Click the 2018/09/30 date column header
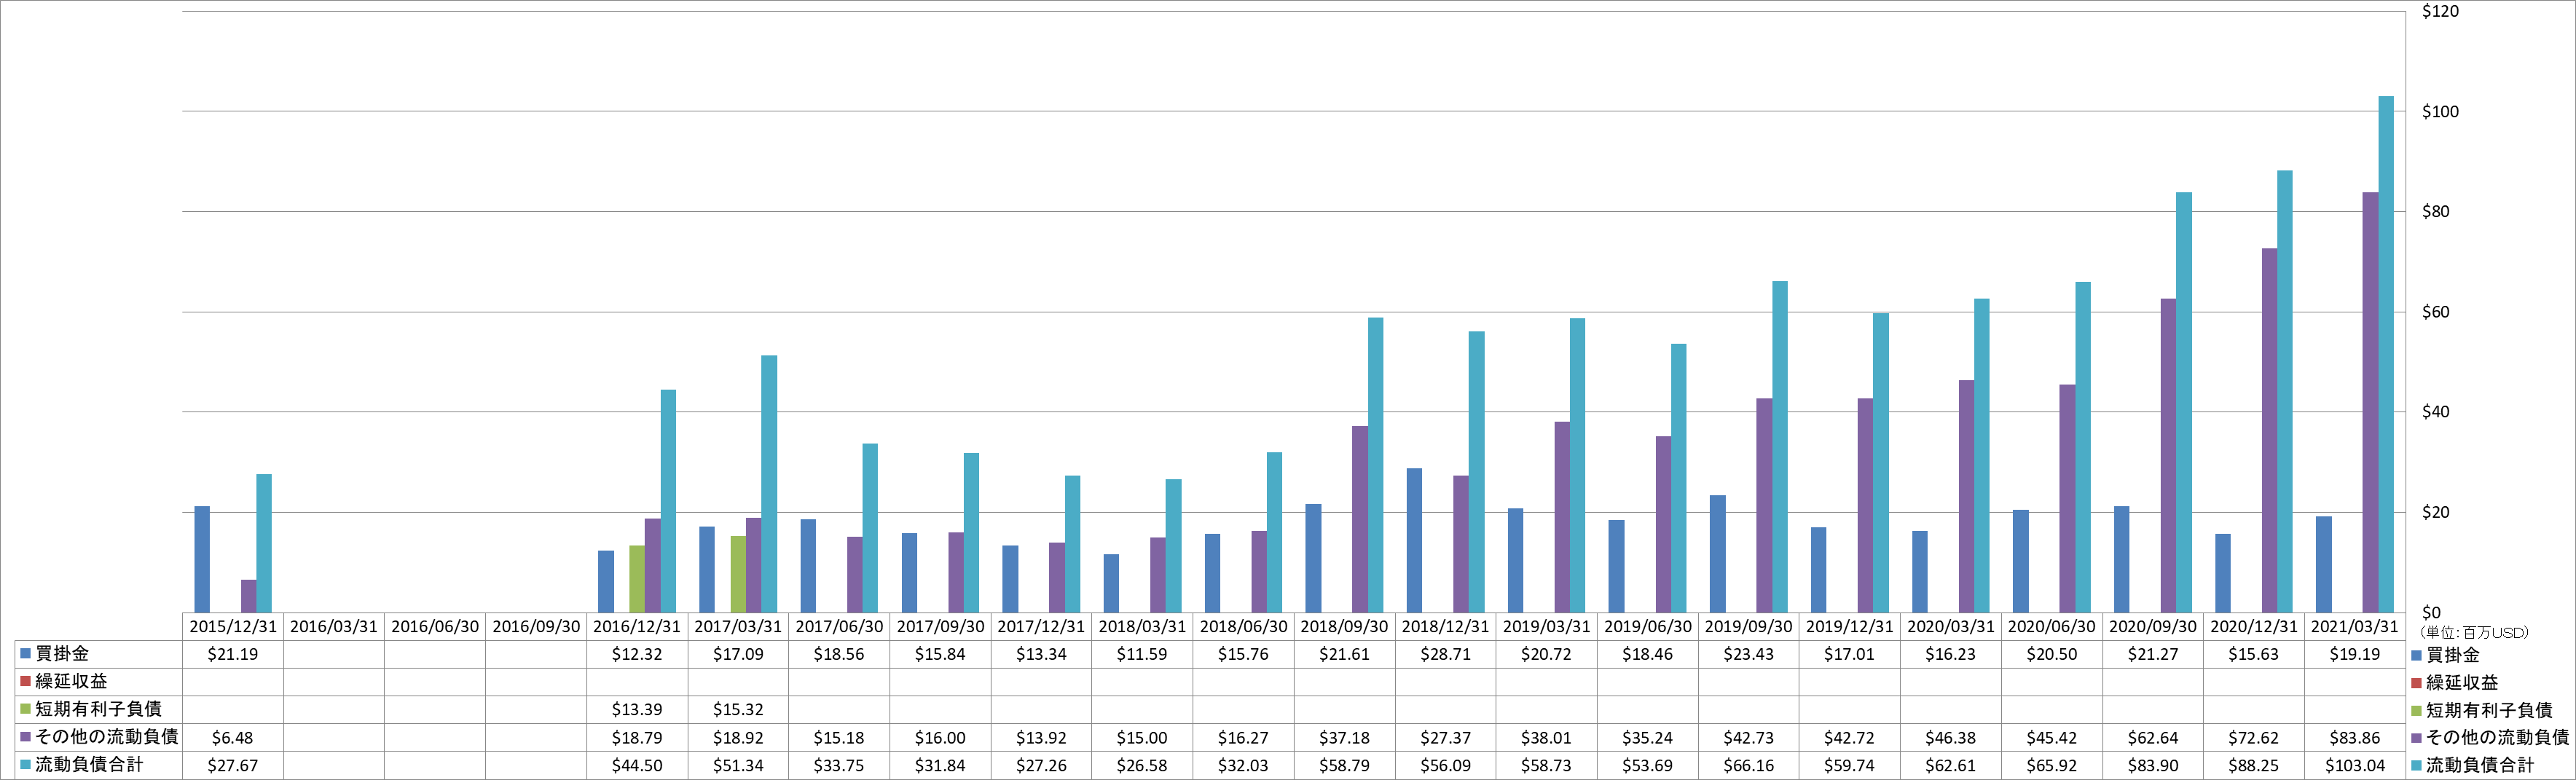 point(1344,626)
